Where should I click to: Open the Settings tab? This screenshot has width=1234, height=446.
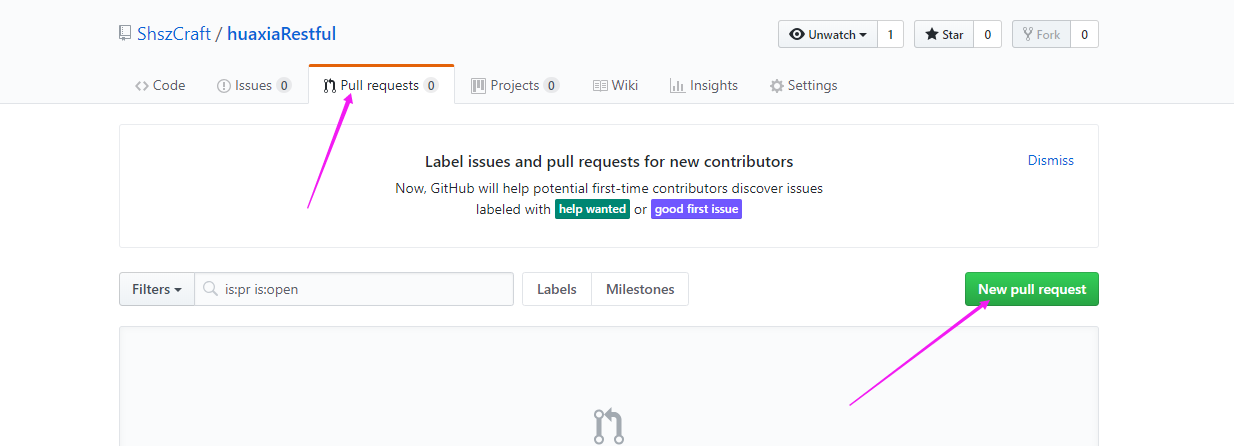coord(803,85)
